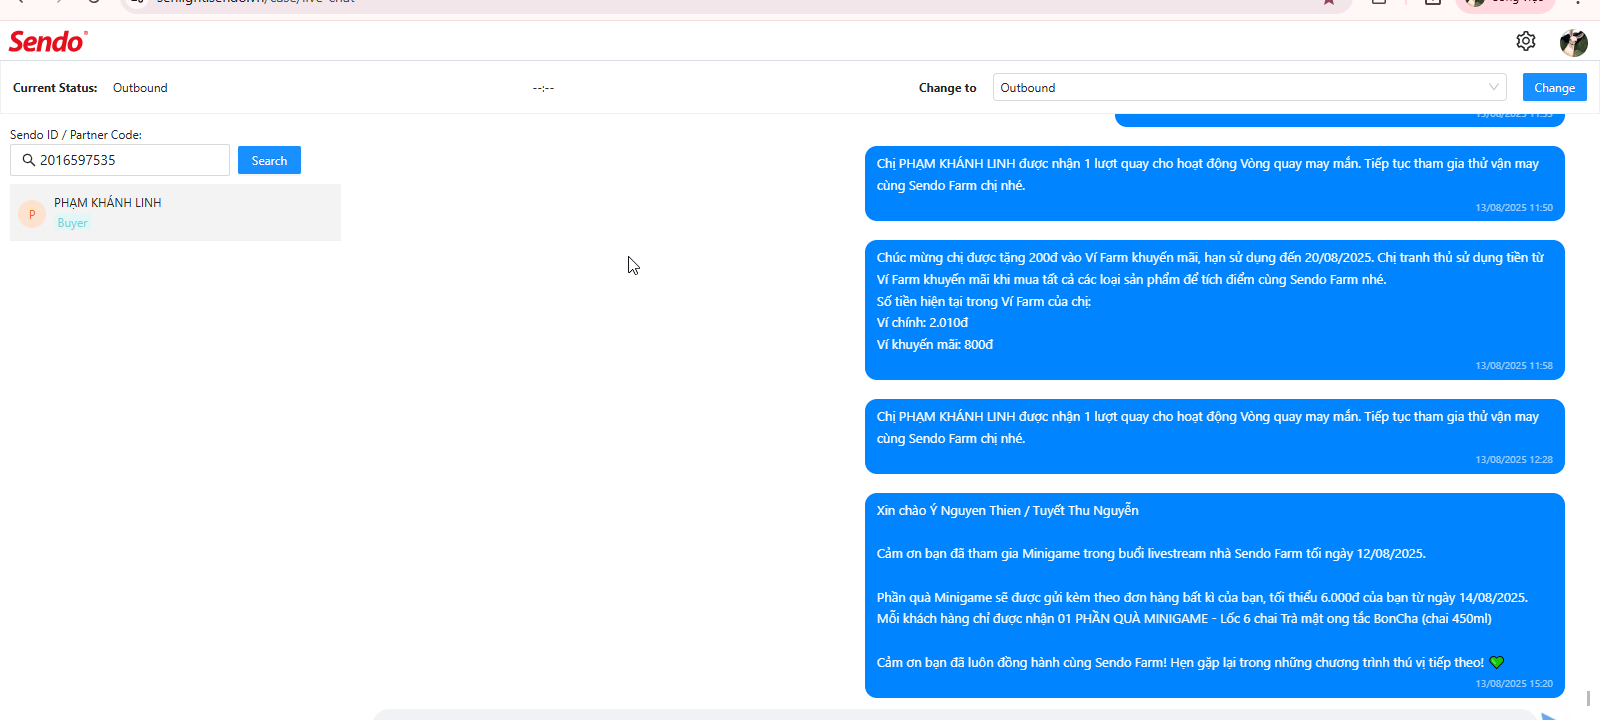Image resolution: width=1600 pixels, height=720 pixels.
Task: Open the settings gear icon
Action: tap(1526, 41)
